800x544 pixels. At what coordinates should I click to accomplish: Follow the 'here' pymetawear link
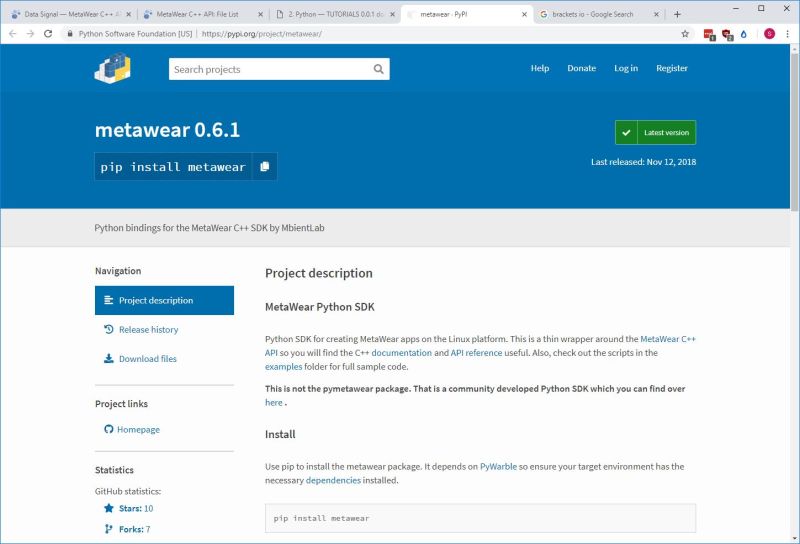click(x=273, y=402)
